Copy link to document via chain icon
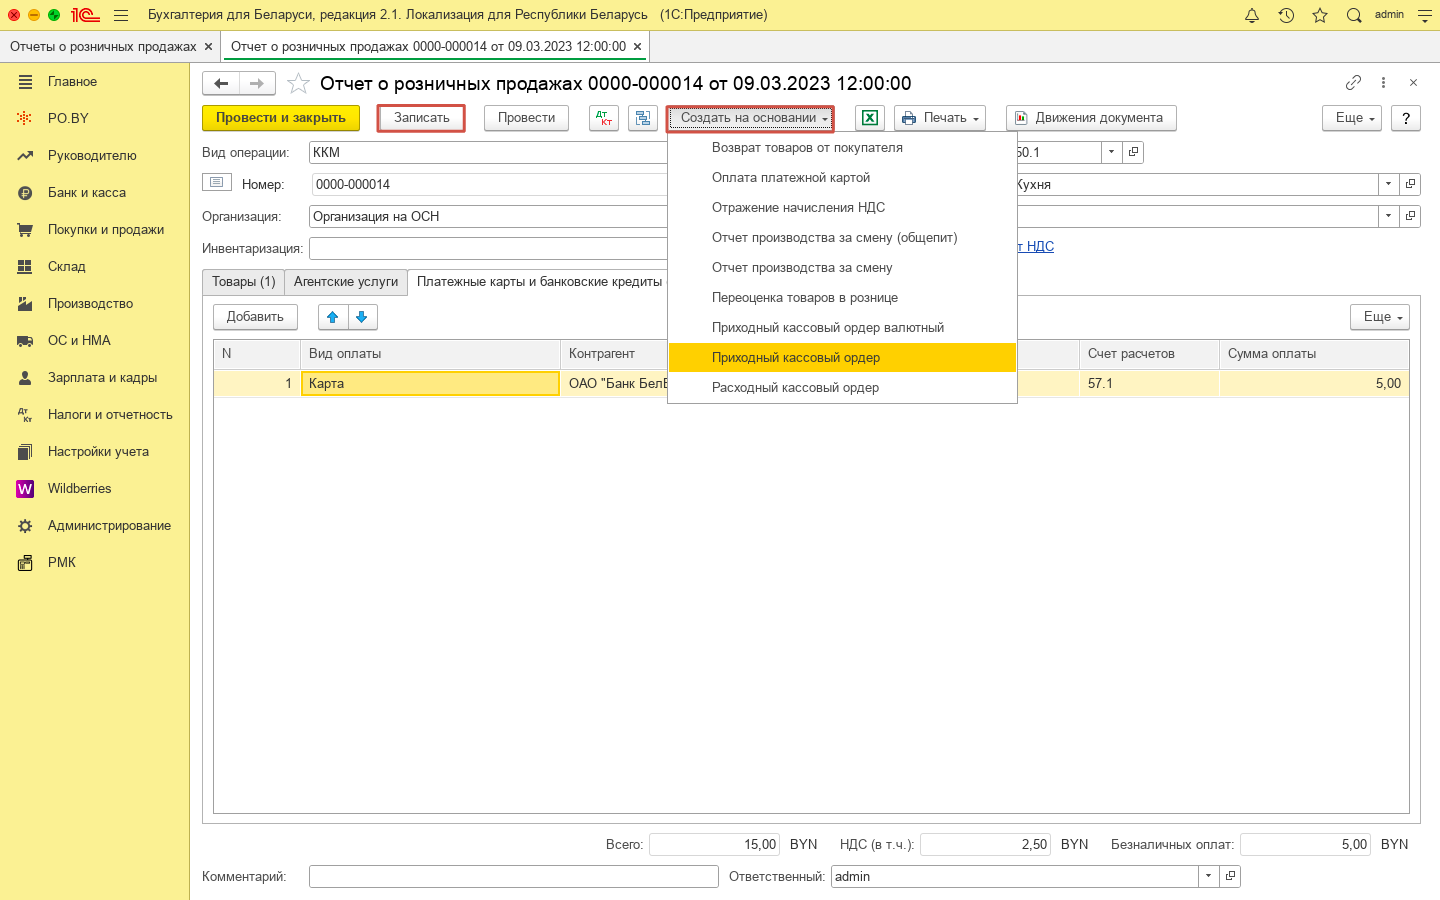 (1353, 83)
